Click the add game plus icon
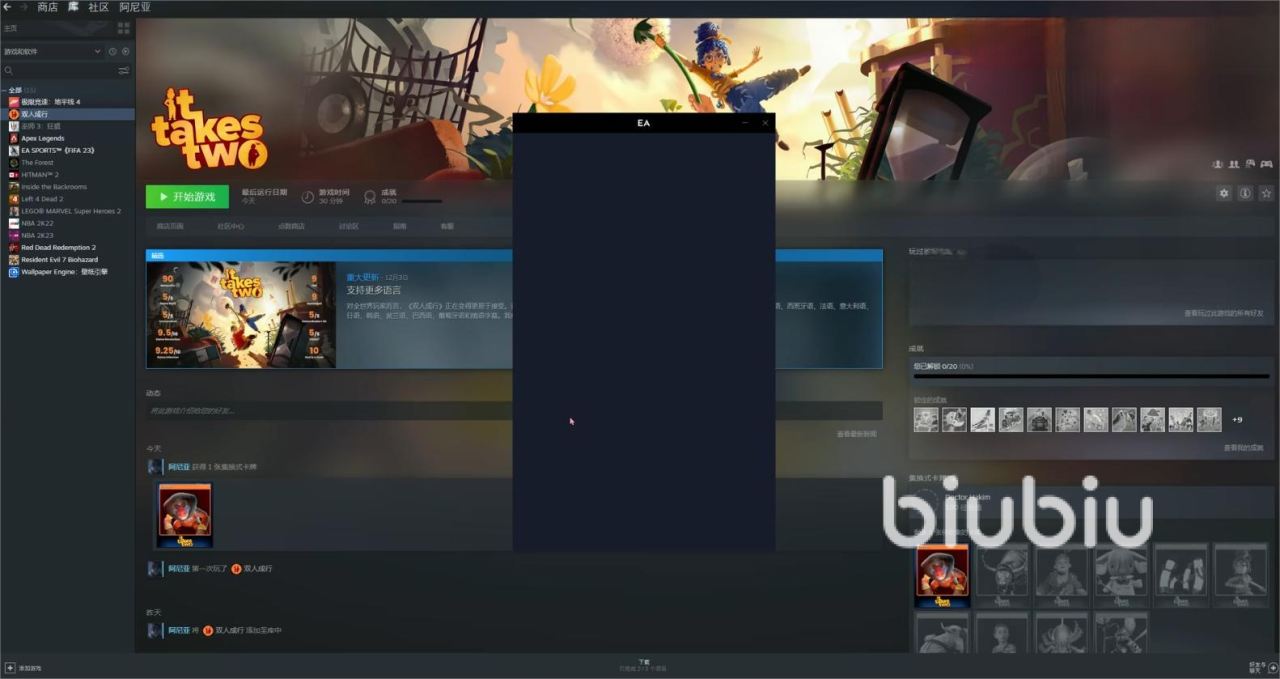Image resolution: width=1280 pixels, height=679 pixels. 10,667
